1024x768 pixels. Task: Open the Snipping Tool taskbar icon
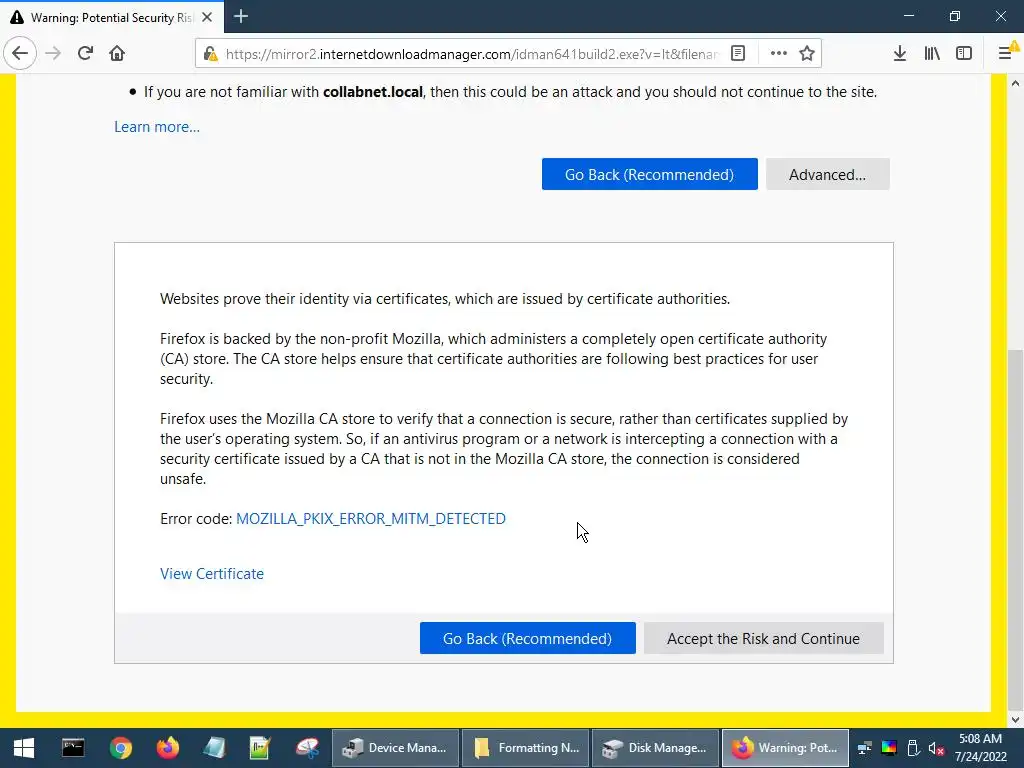[x=307, y=748]
